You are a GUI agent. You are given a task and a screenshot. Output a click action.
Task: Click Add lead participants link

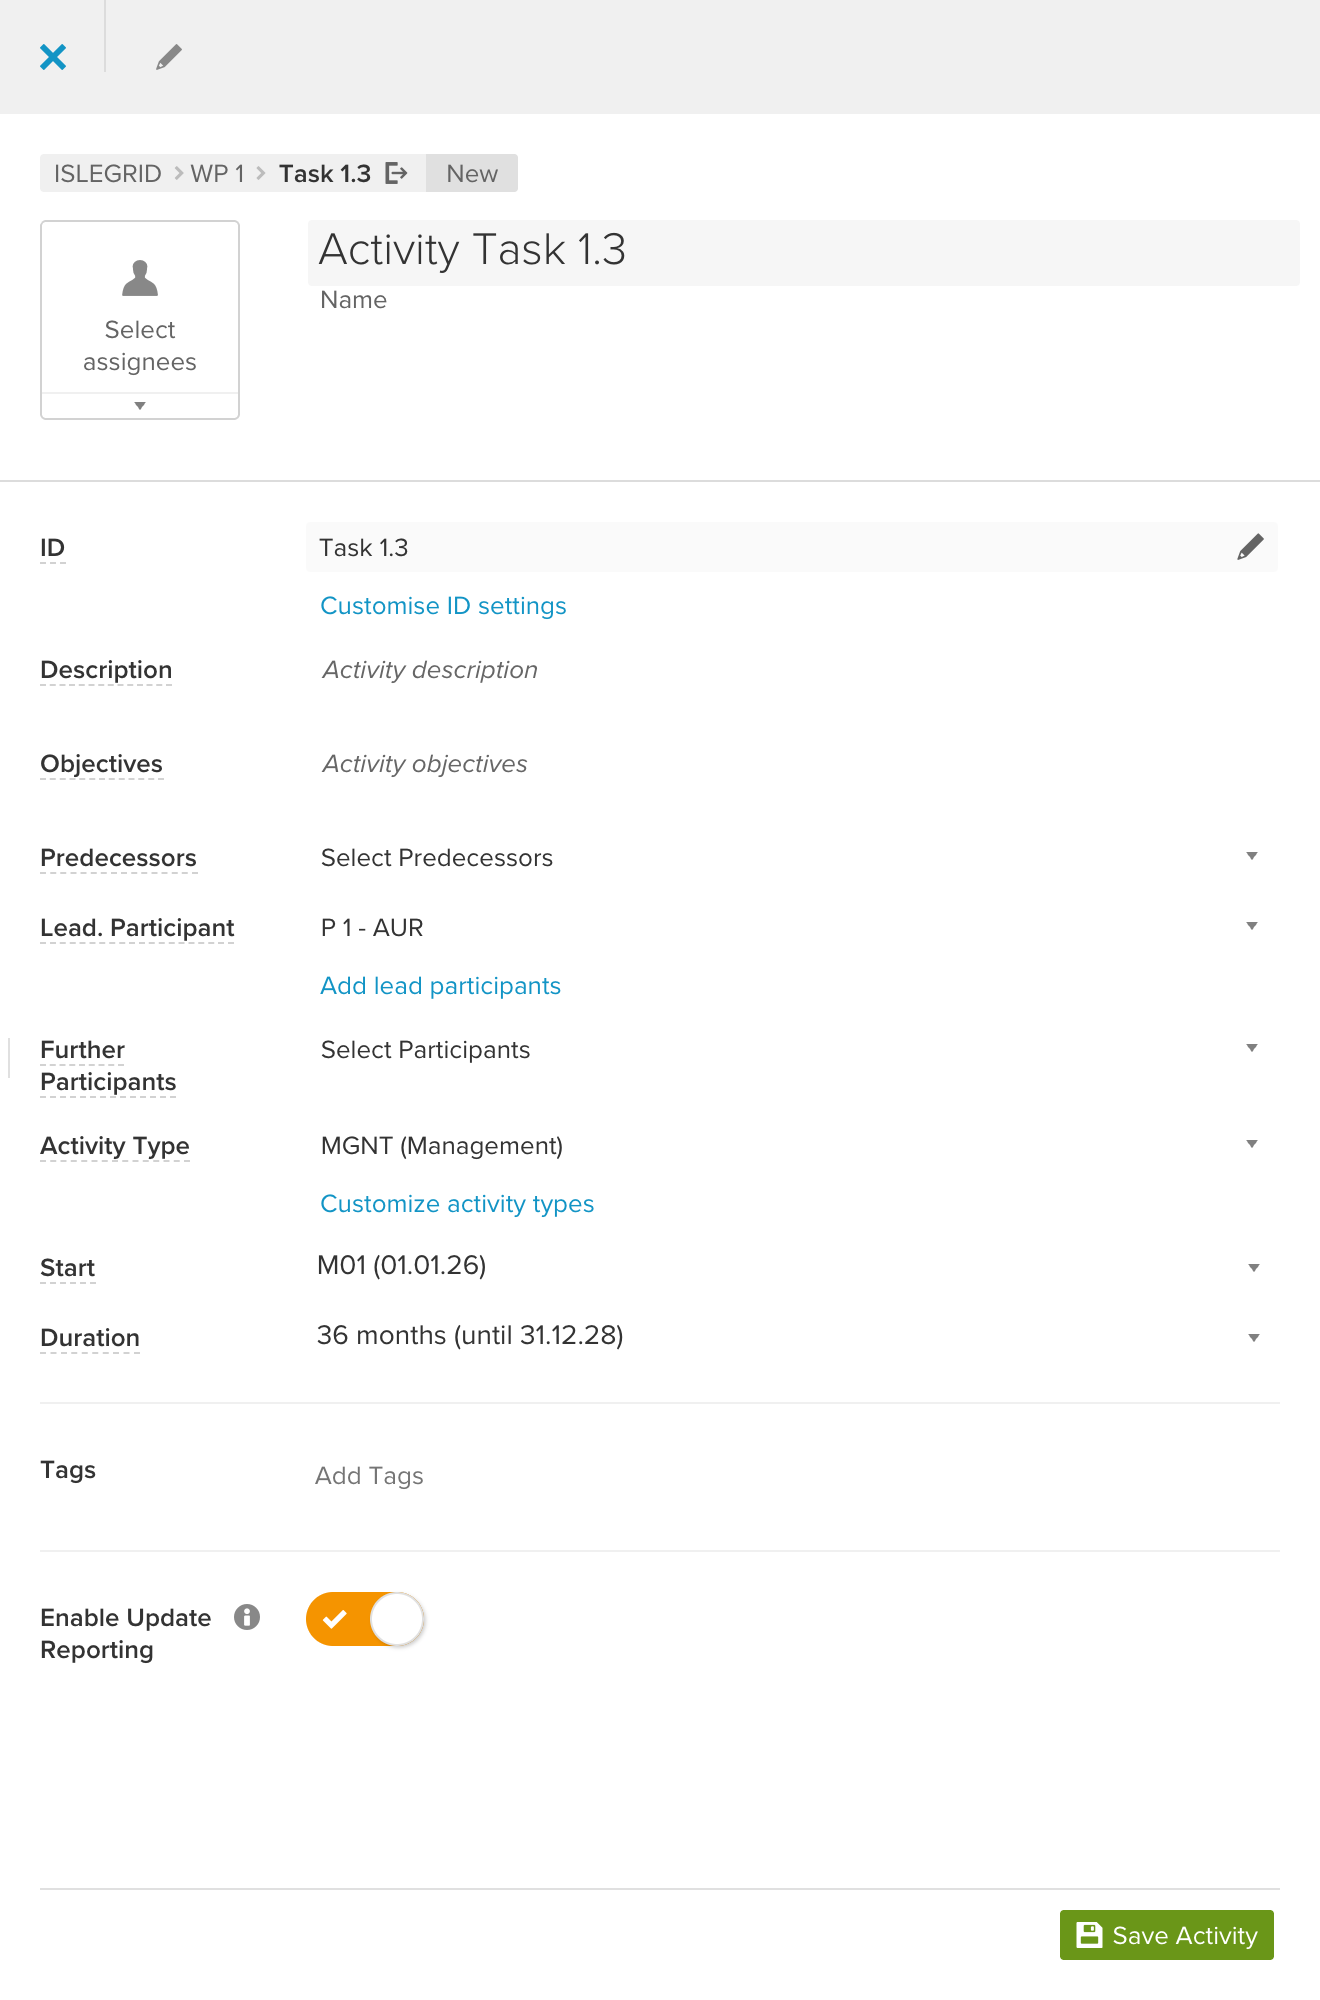click(440, 986)
